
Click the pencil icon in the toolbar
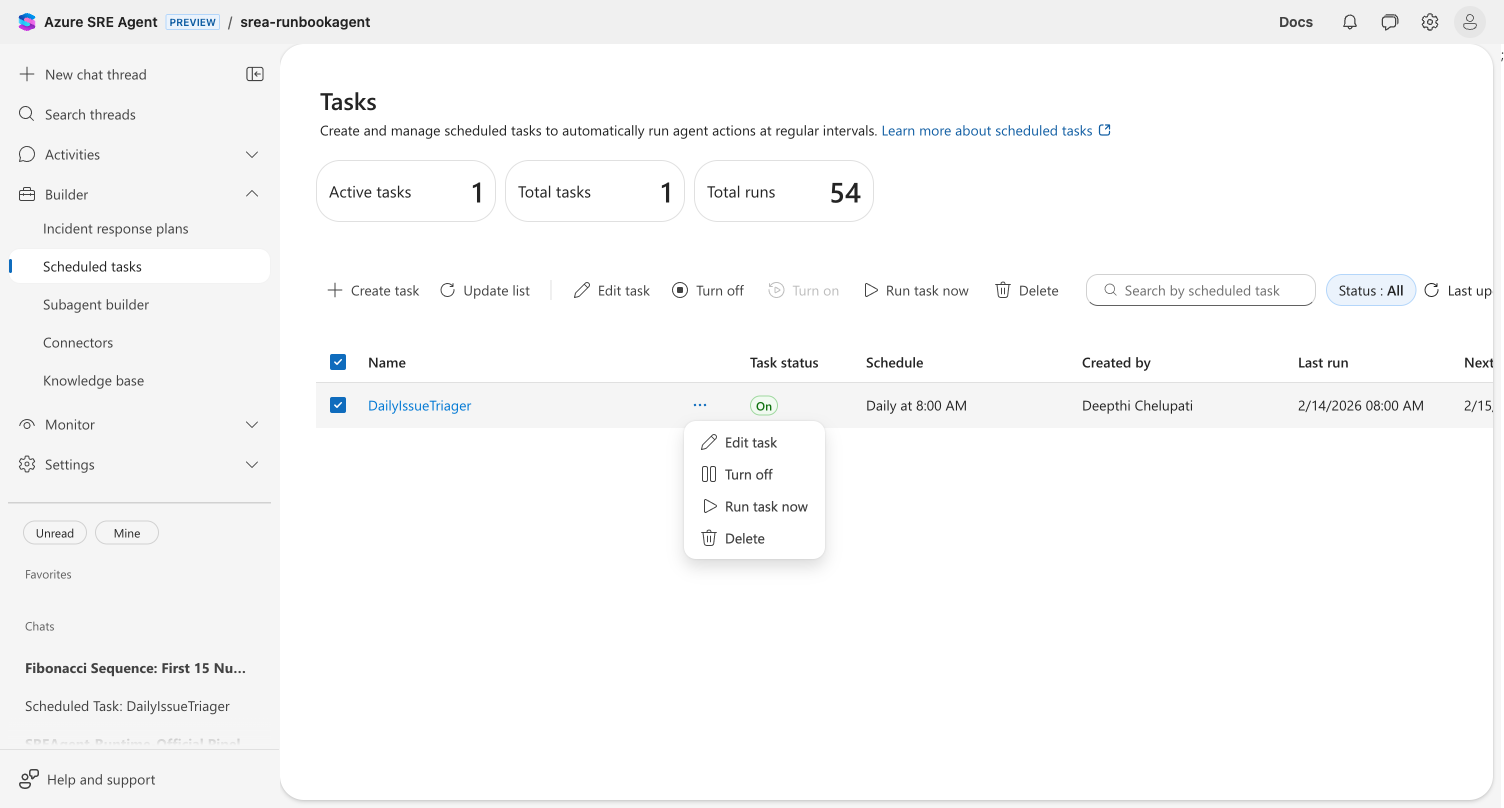582,290
